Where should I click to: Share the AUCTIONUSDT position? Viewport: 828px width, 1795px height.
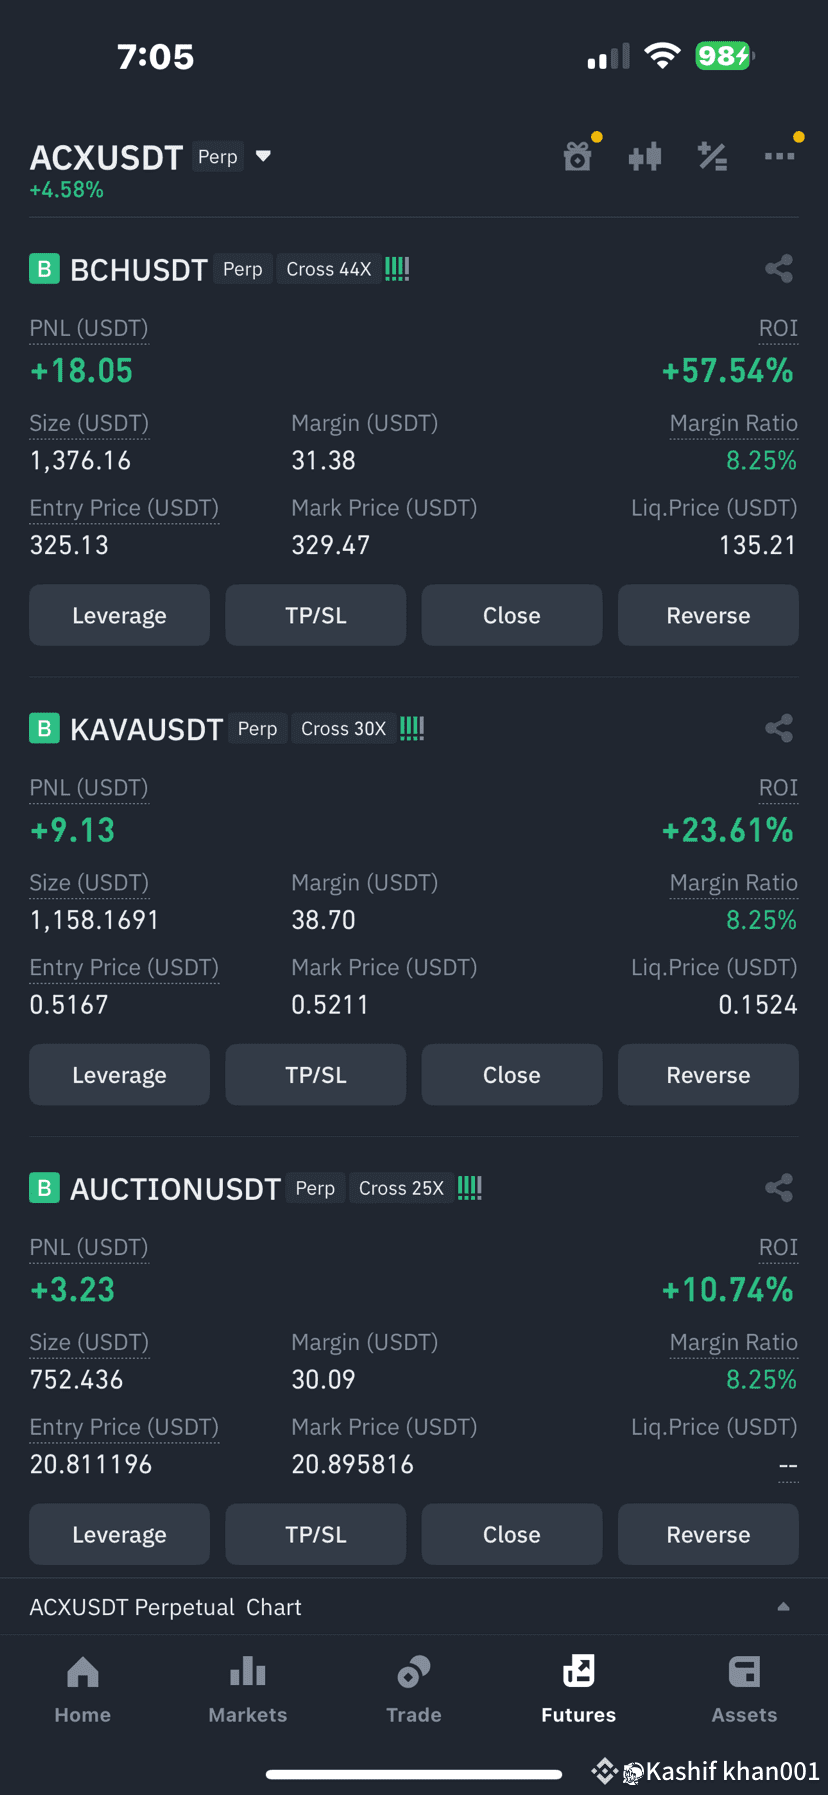click(779, 1187)
